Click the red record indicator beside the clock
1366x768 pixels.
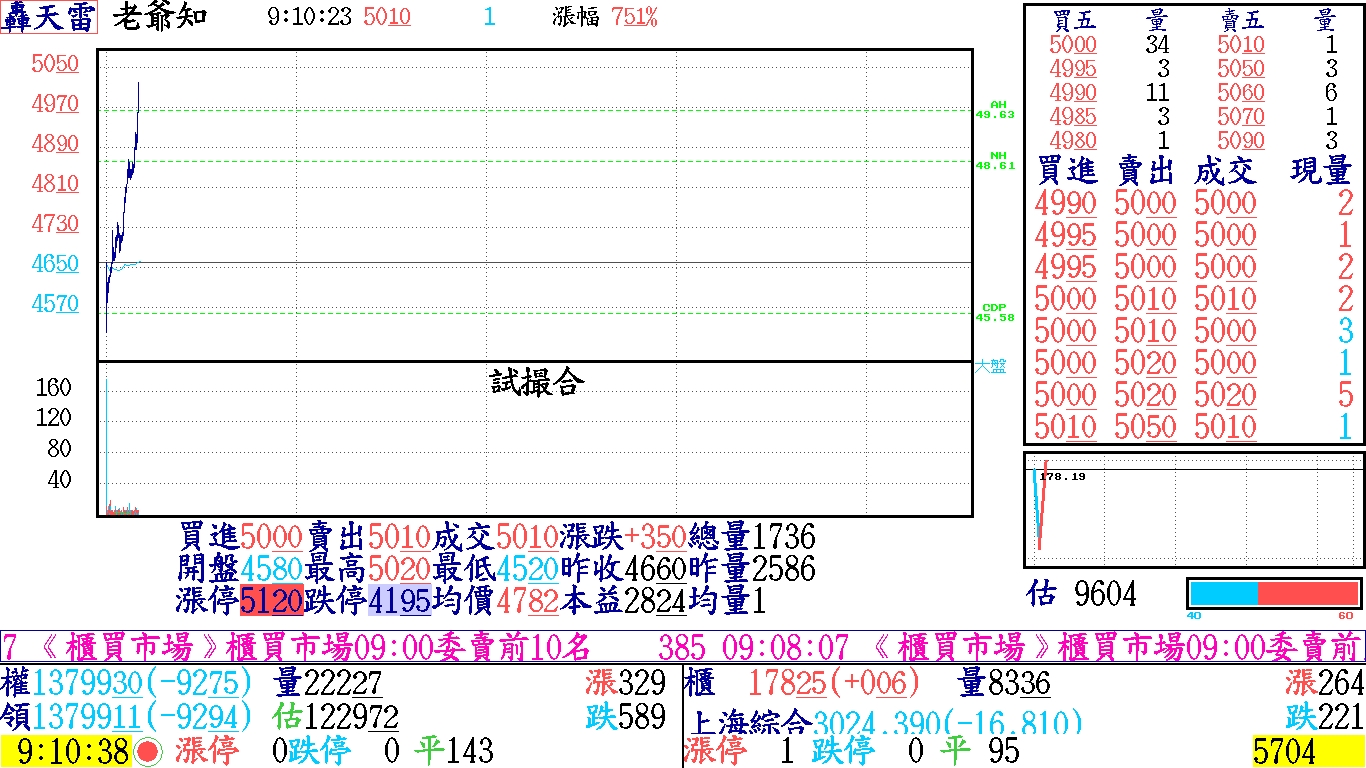(149, 752)
